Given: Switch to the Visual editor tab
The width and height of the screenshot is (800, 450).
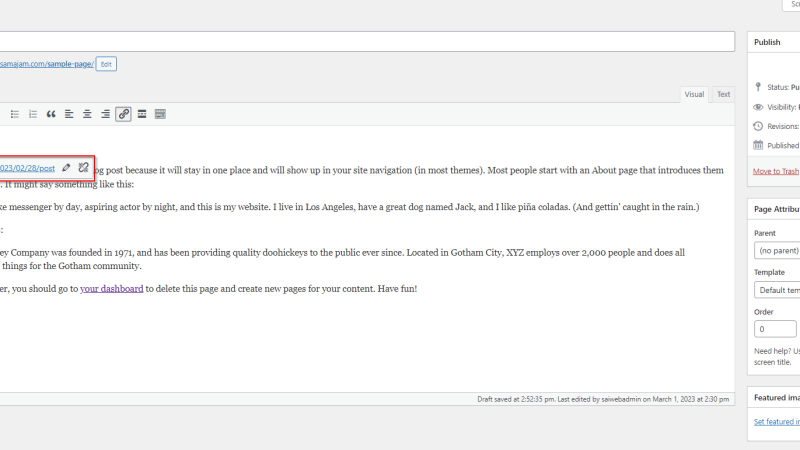Looking at the screenshot, I should 694,94.
